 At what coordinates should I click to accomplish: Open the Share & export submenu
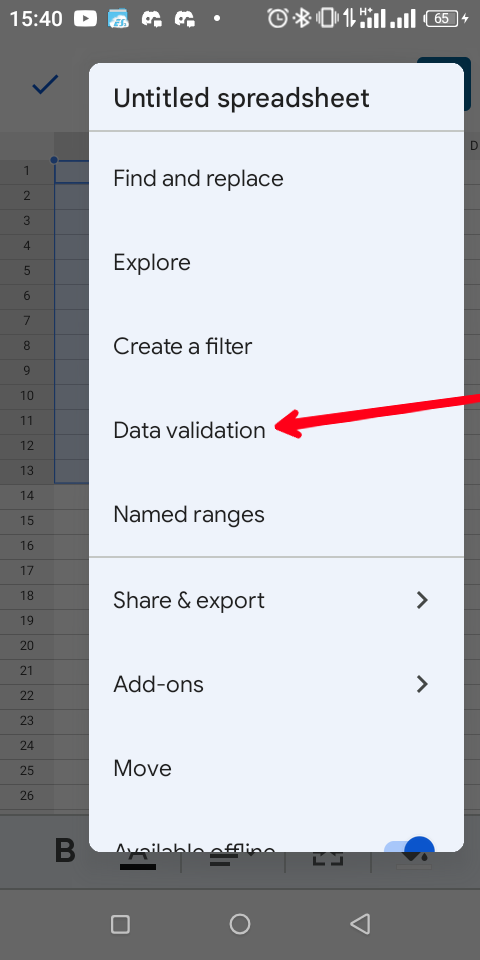coord(276,600)
